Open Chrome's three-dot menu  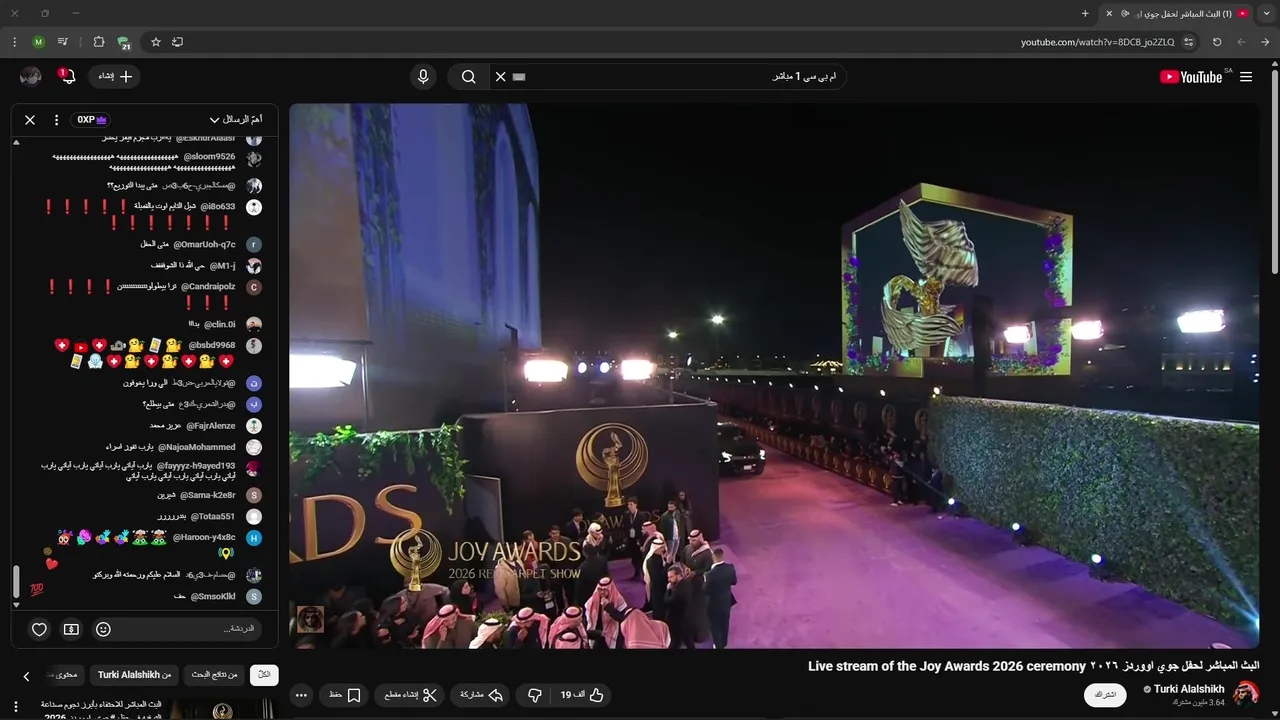click(x=14, y=42)
